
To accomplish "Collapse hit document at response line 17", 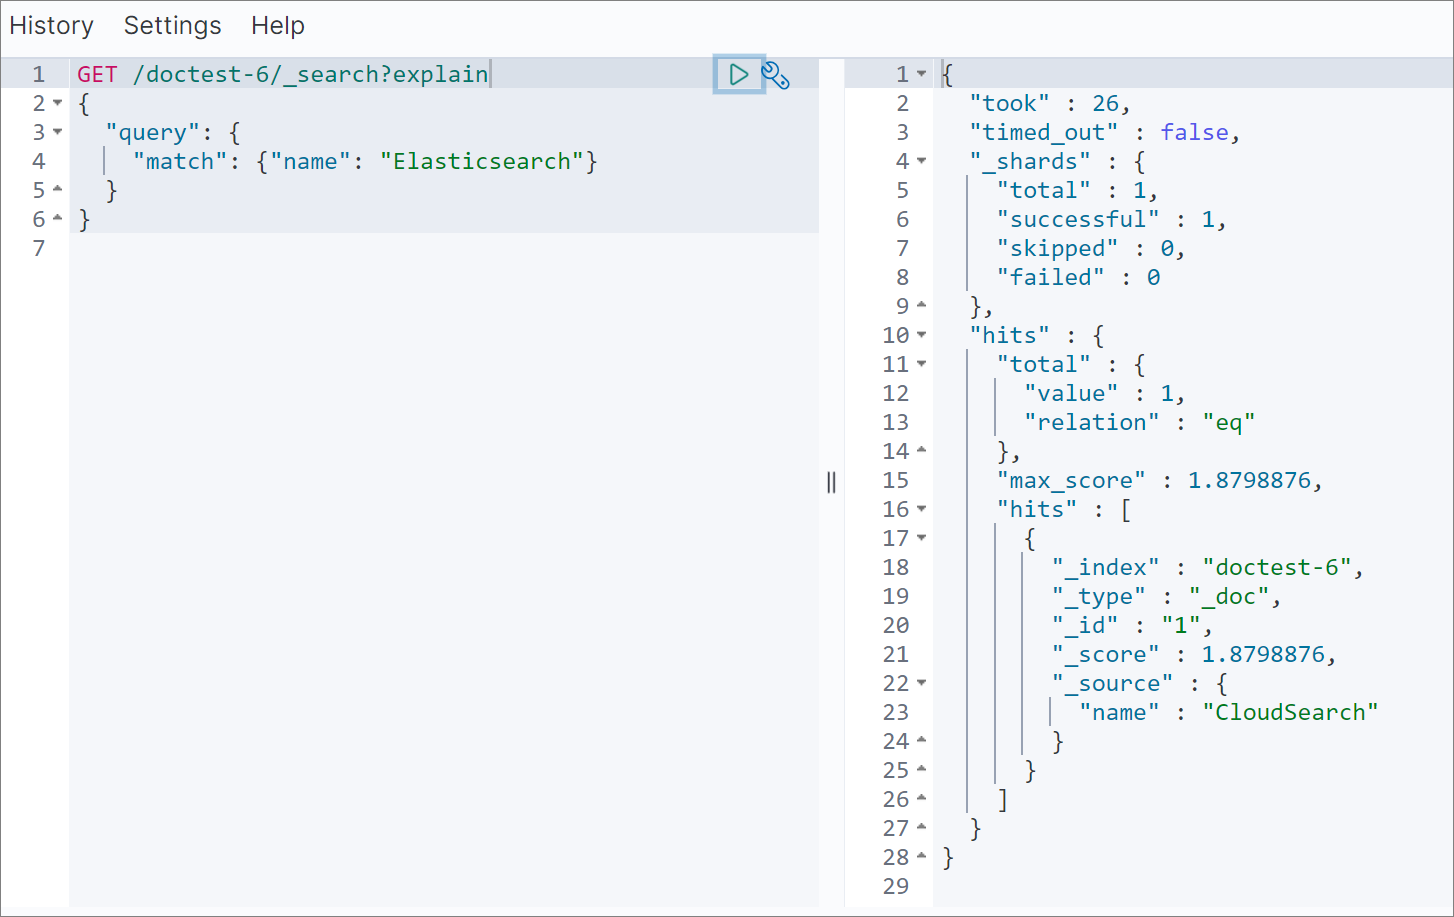I will point(922,538).
